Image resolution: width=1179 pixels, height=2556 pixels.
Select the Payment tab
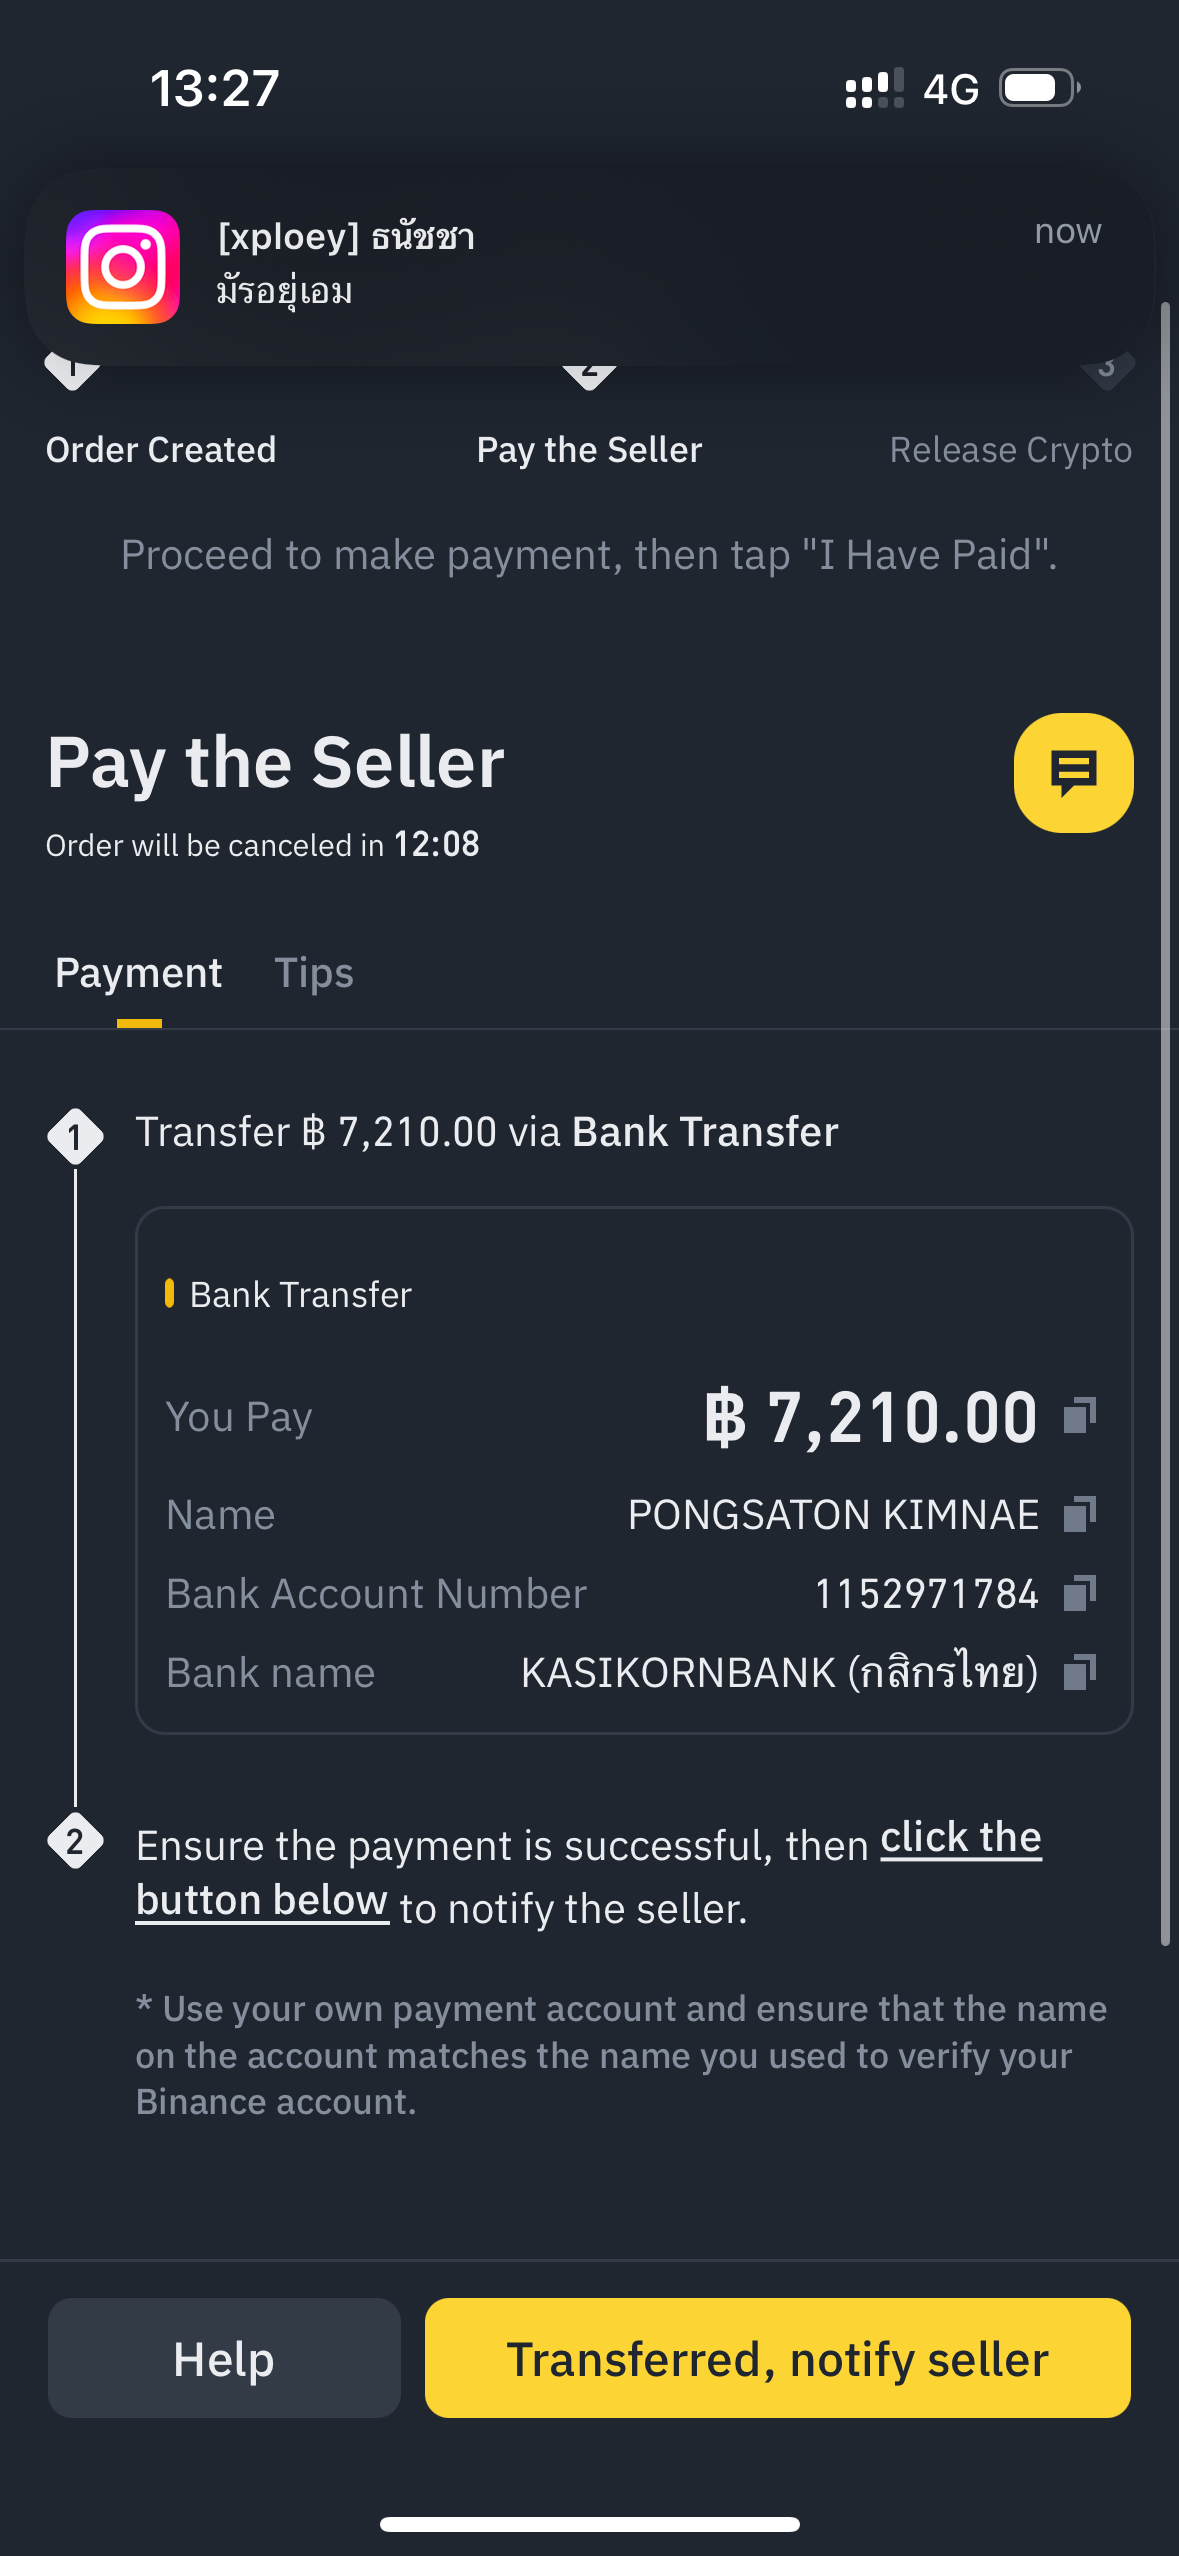click(x=139, y=973)
